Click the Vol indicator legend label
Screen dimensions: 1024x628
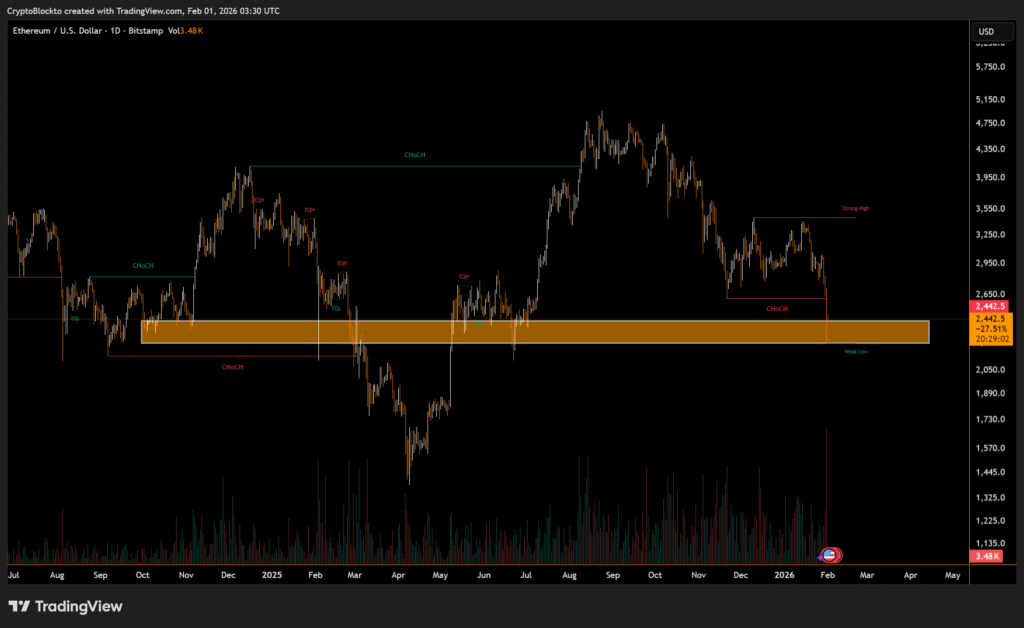[173, 32]
